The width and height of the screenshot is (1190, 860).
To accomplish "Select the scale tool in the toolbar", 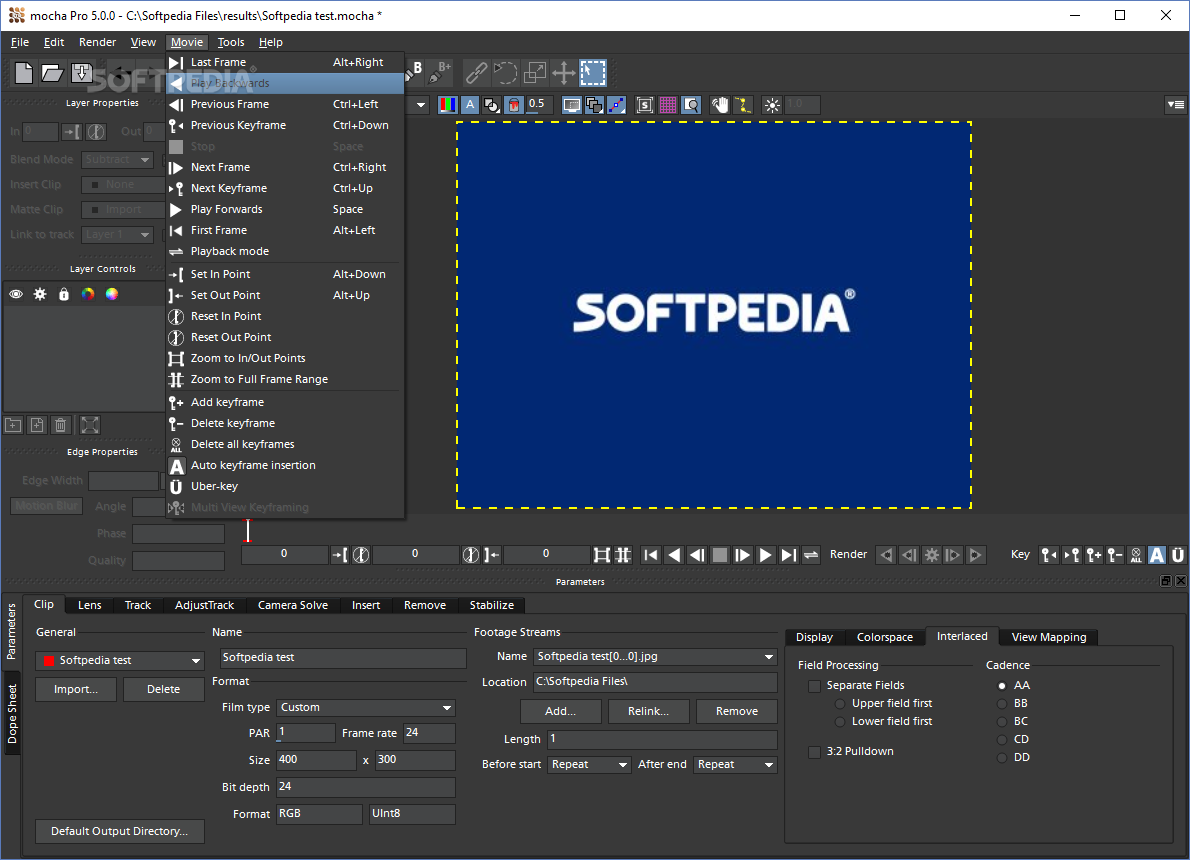I will 535,72.
